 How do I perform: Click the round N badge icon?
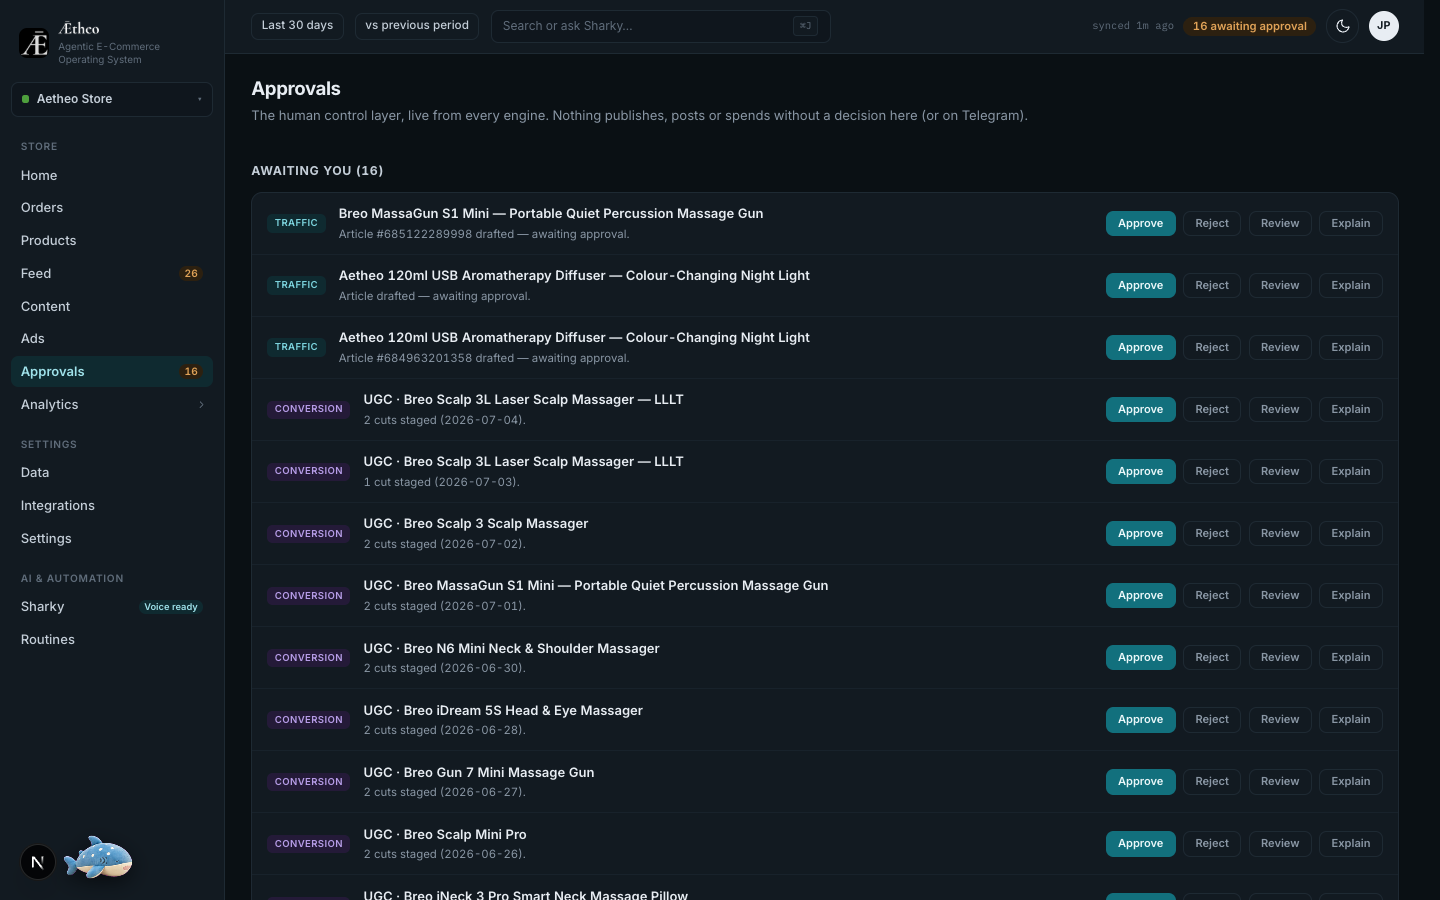38,862
